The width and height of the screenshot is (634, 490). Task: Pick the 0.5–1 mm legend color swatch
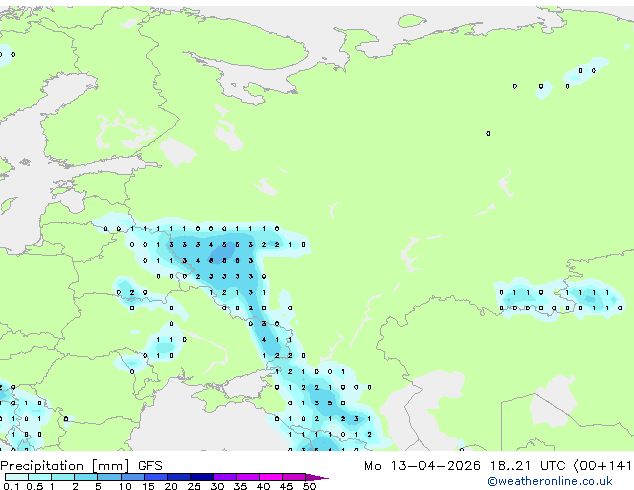click(x=40, y=477)
